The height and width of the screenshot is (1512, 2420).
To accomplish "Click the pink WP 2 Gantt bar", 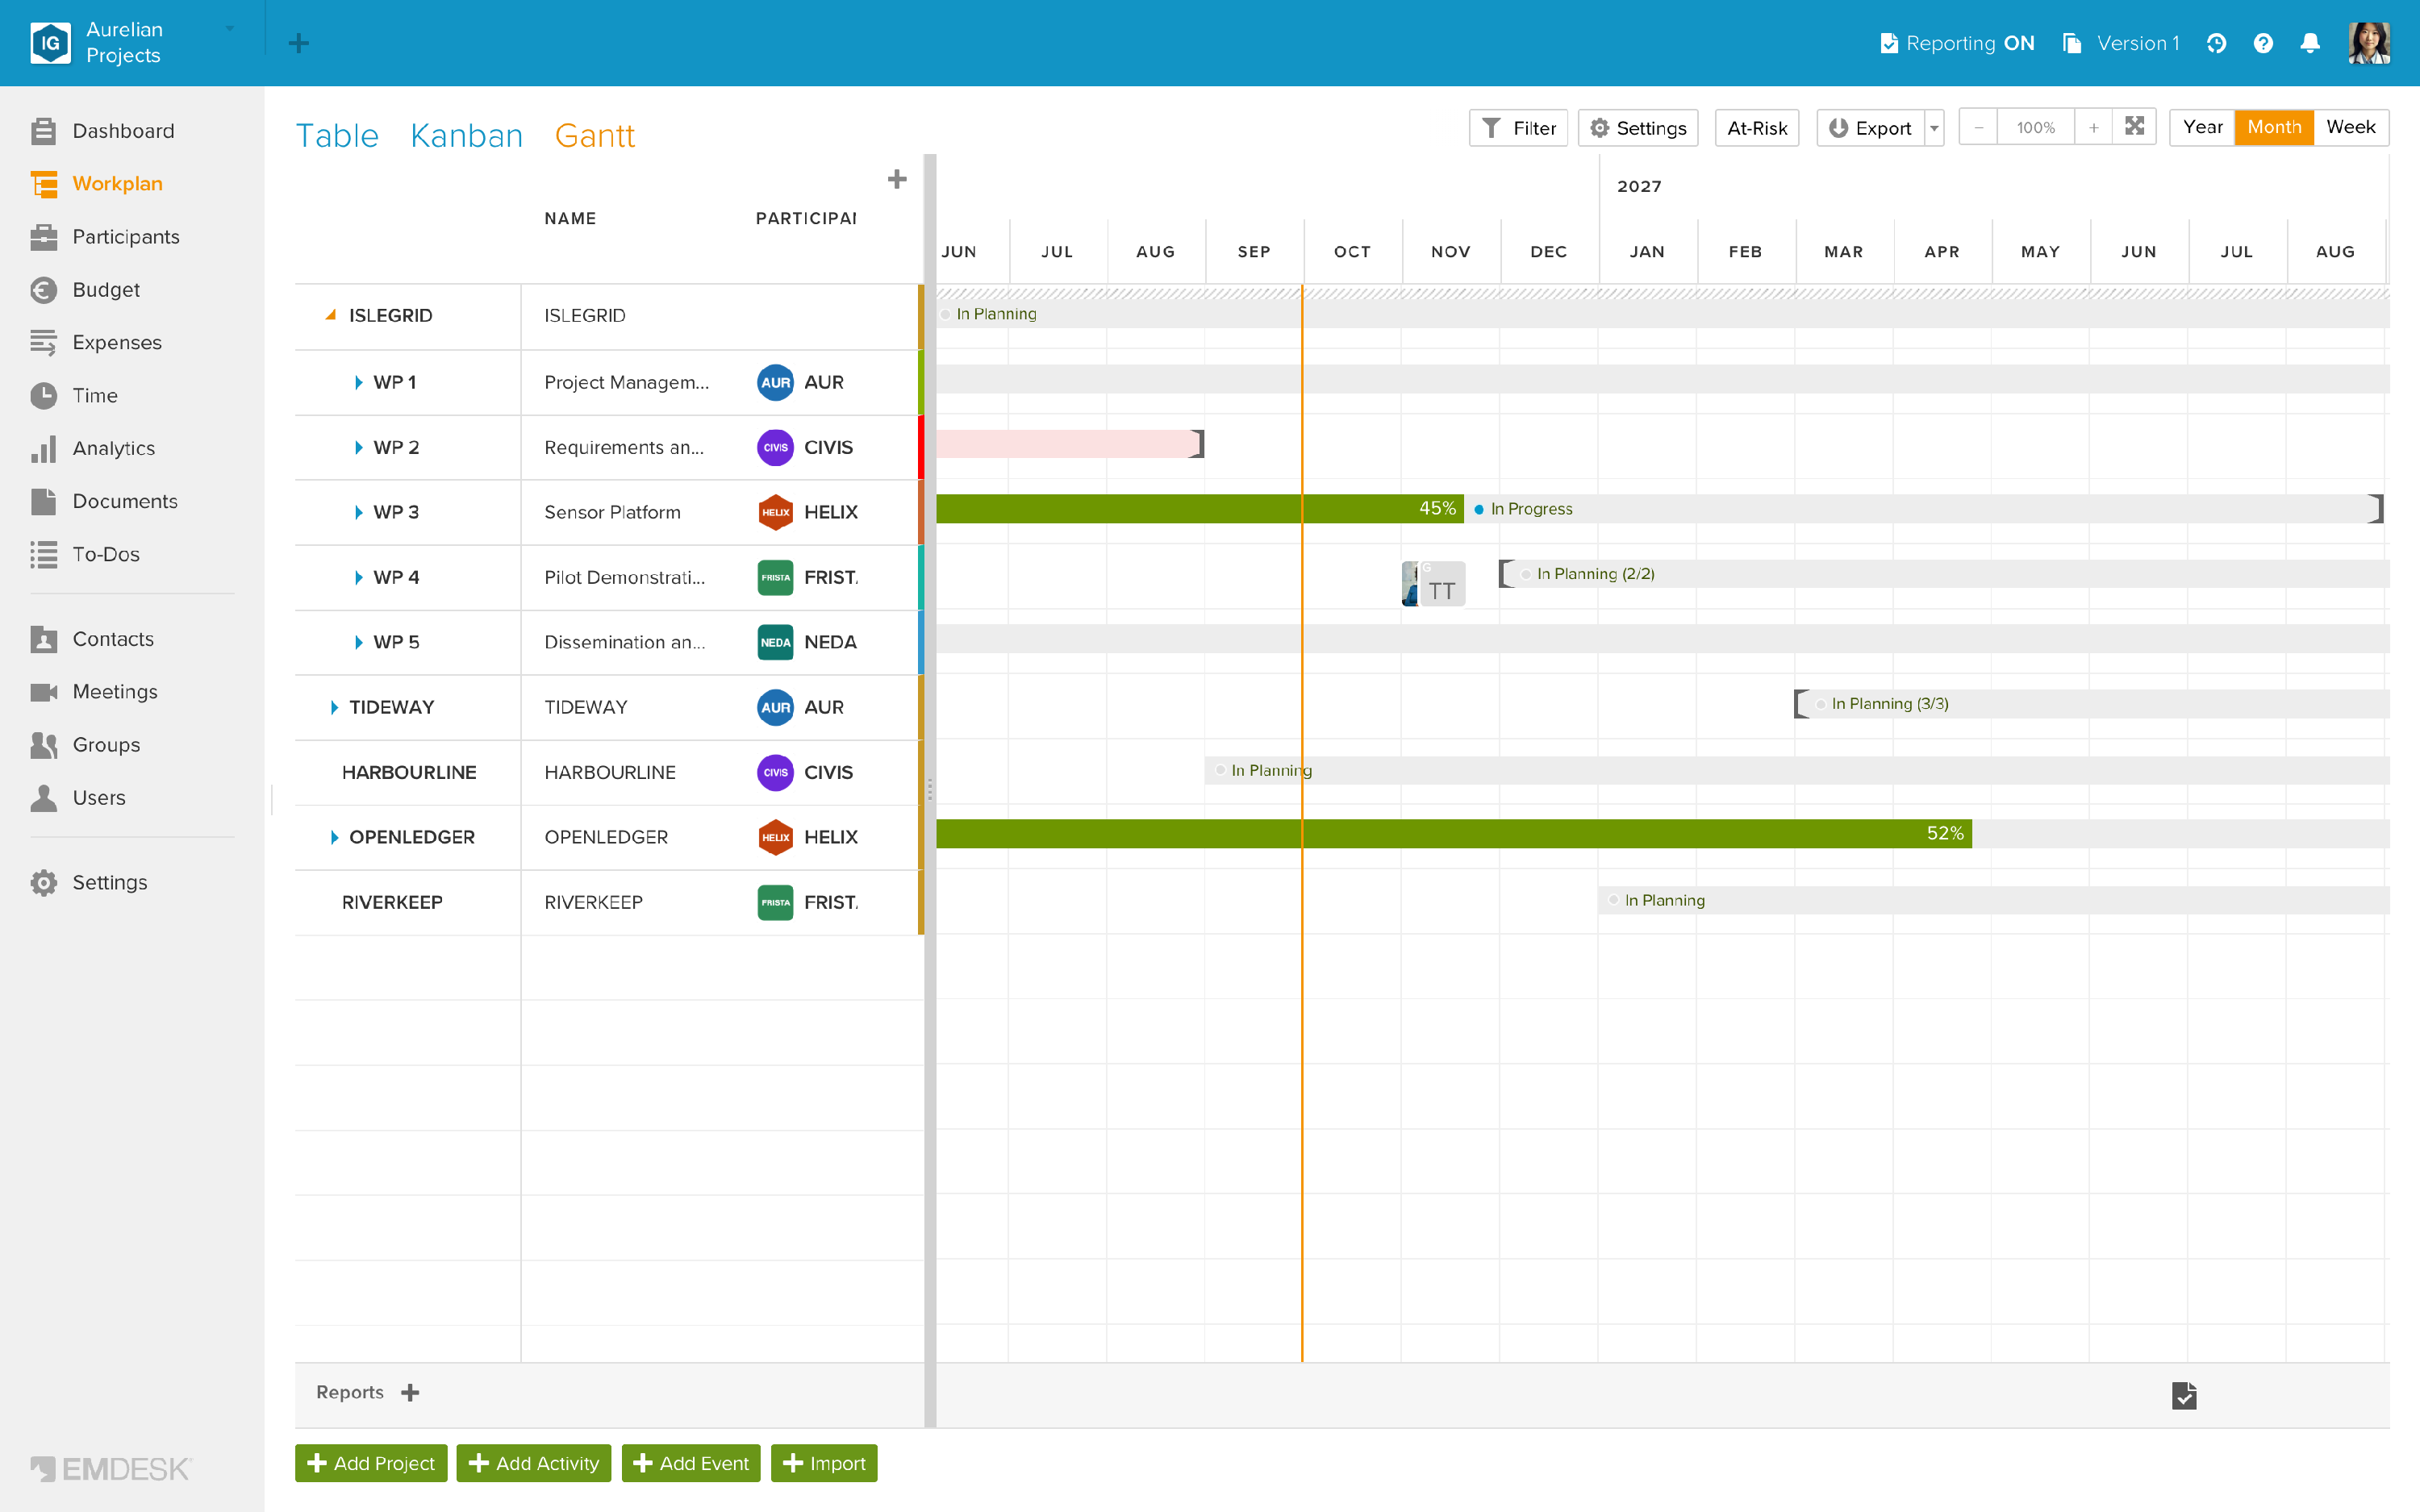I will (x=1068, y=444).
